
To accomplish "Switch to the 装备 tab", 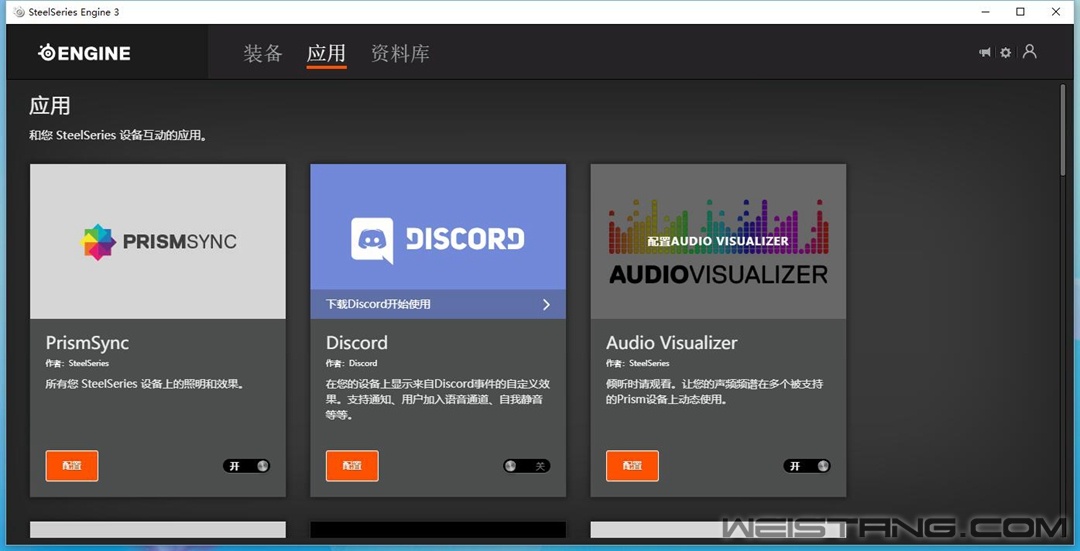I will coord(263,53).
